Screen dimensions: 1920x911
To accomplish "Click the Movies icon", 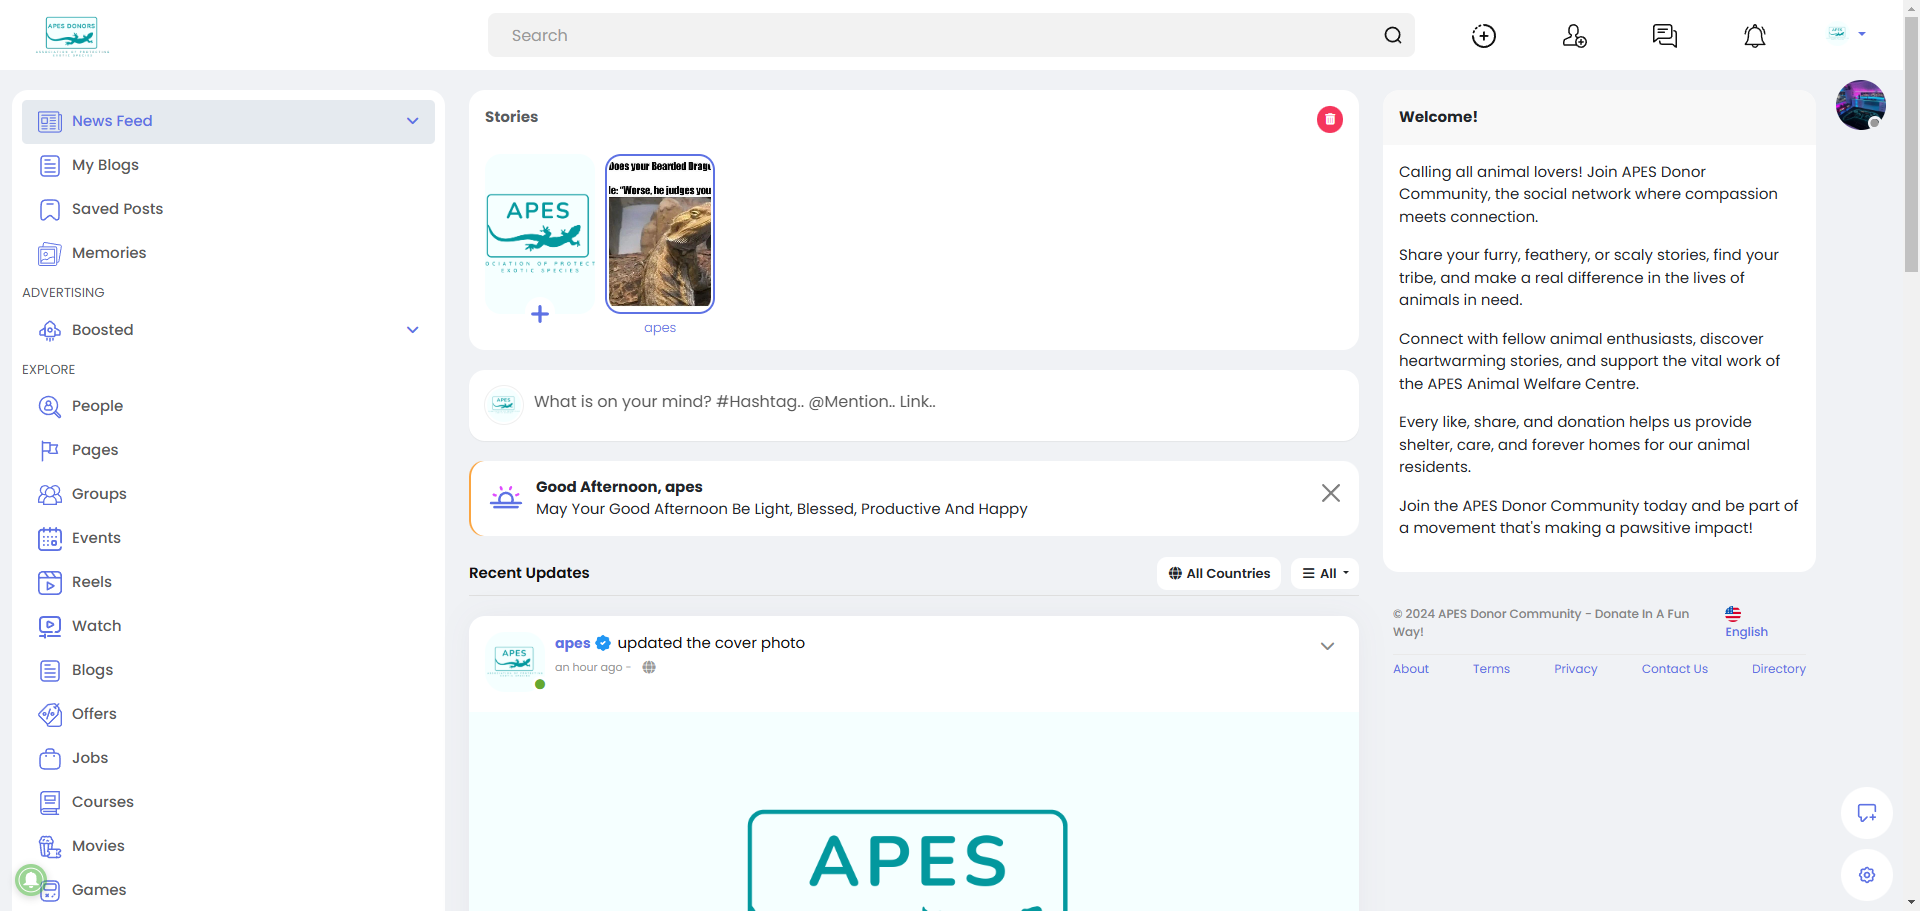I will coord(50,846).
